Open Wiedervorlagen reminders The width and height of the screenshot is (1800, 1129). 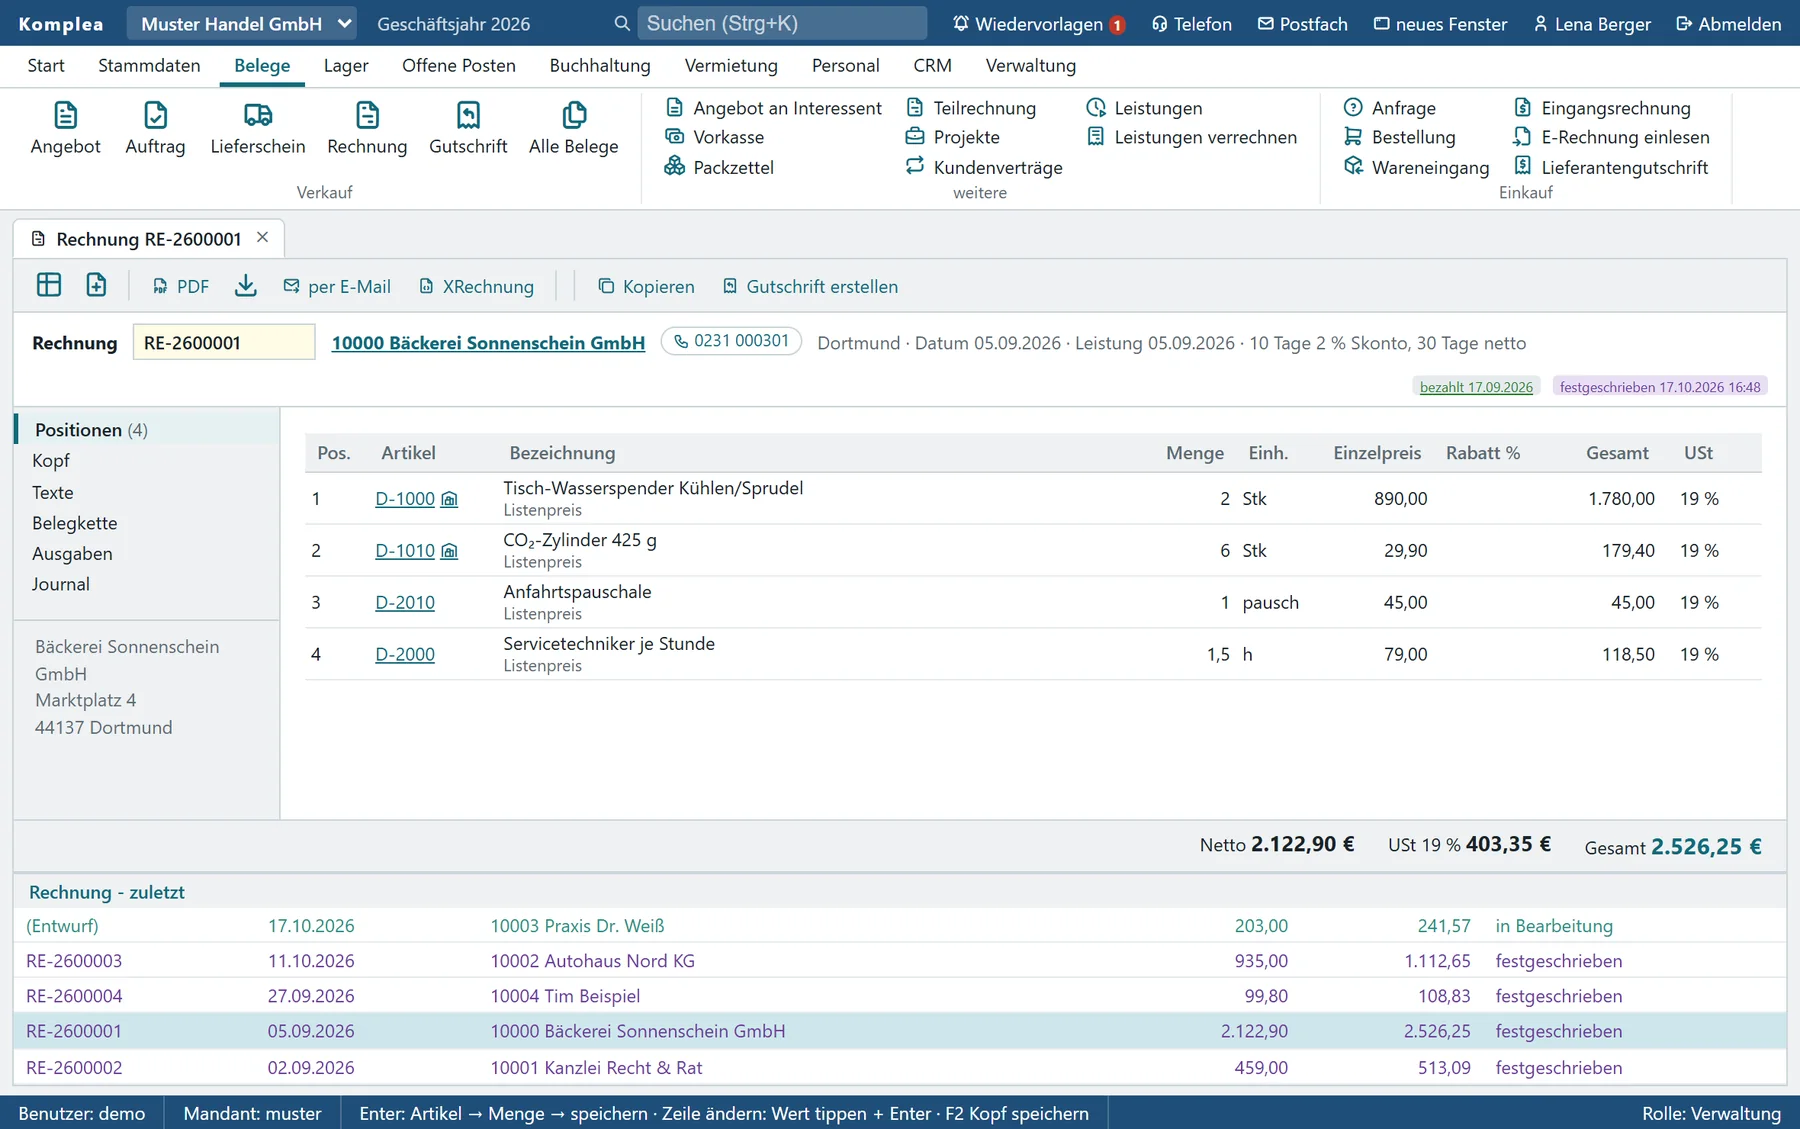tap(1039, 24)
